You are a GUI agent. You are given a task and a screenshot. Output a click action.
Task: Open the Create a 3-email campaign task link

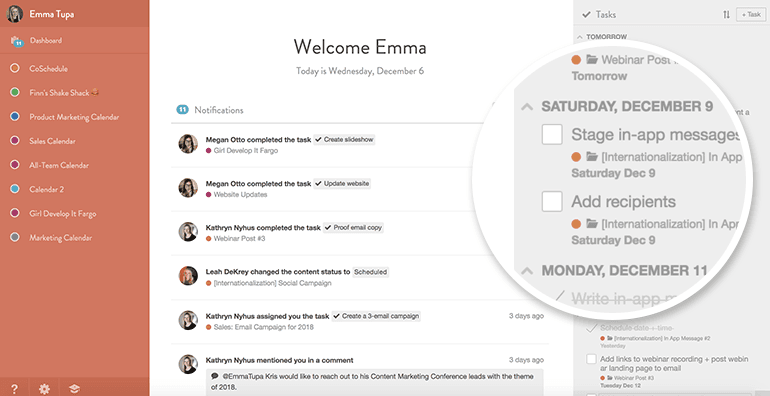coord(376,316)
